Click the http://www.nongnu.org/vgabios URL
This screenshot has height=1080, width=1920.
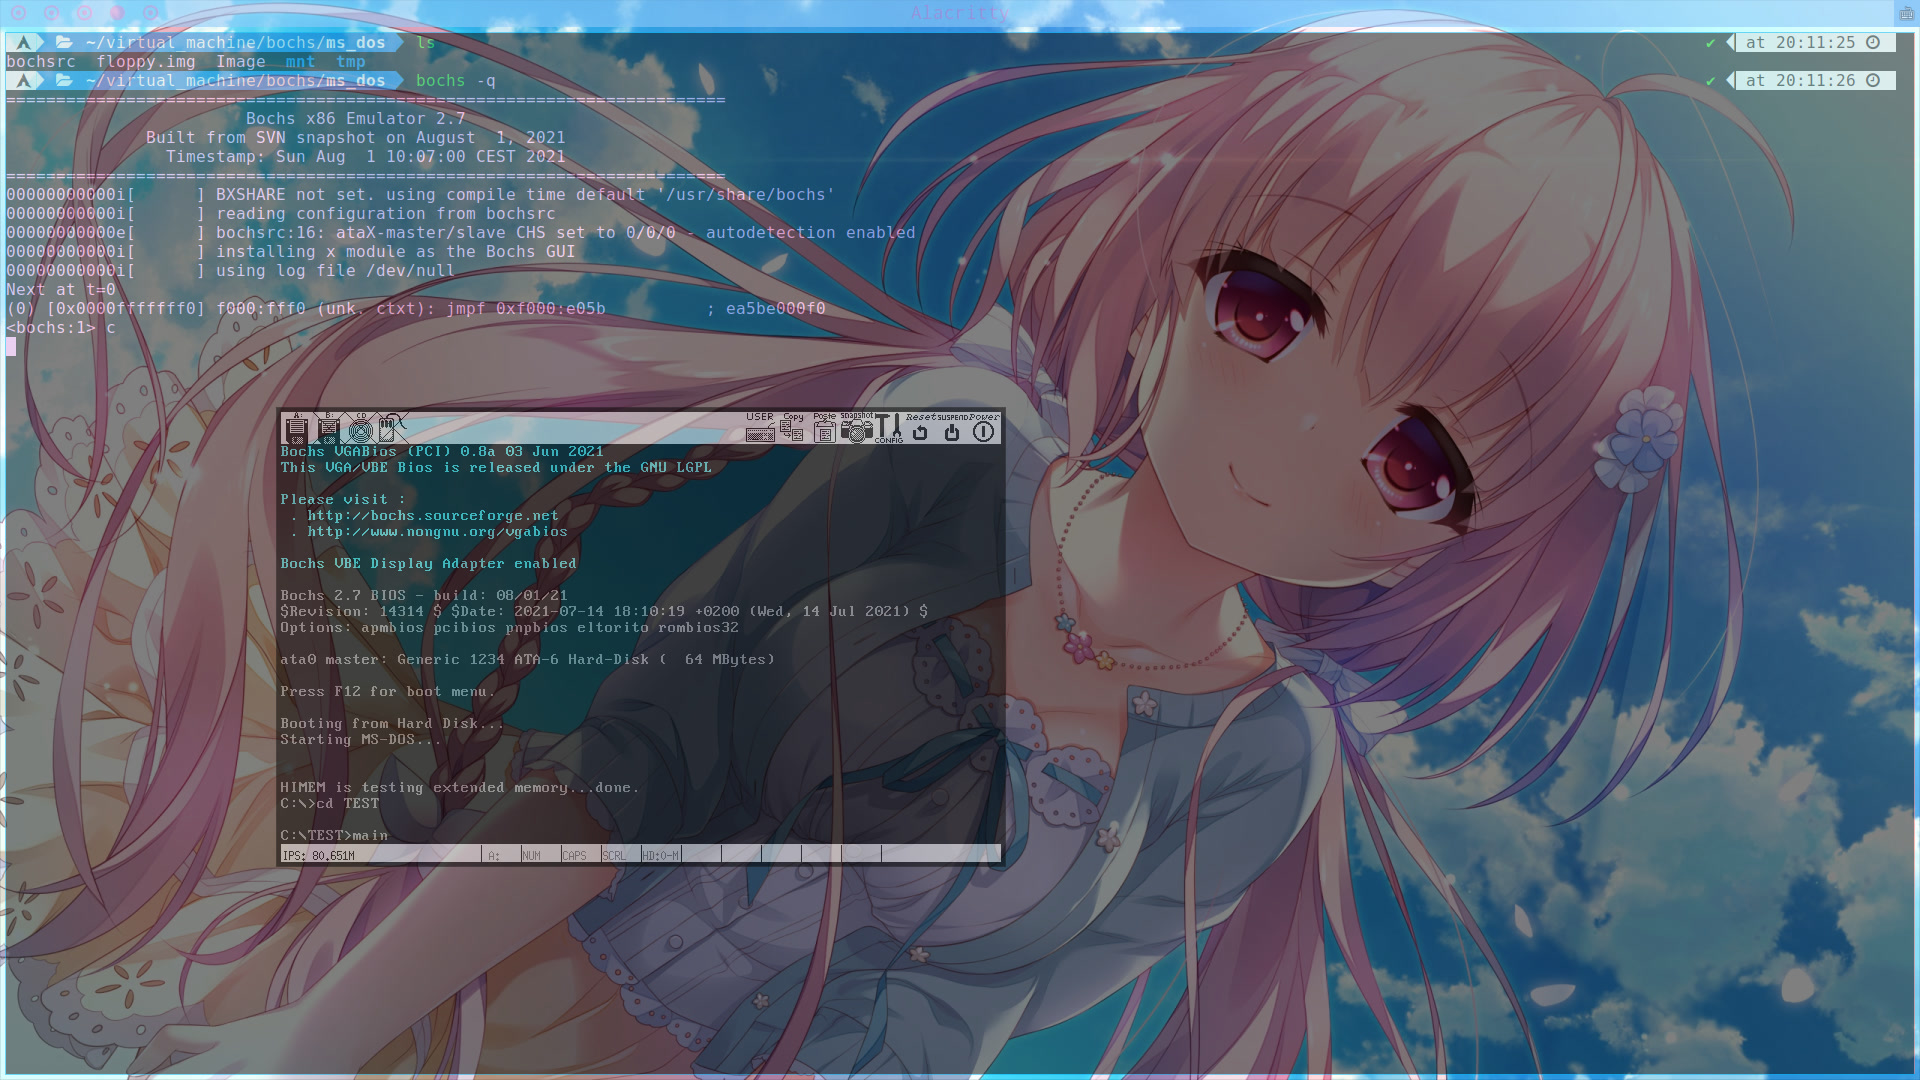tap(437, 532)
